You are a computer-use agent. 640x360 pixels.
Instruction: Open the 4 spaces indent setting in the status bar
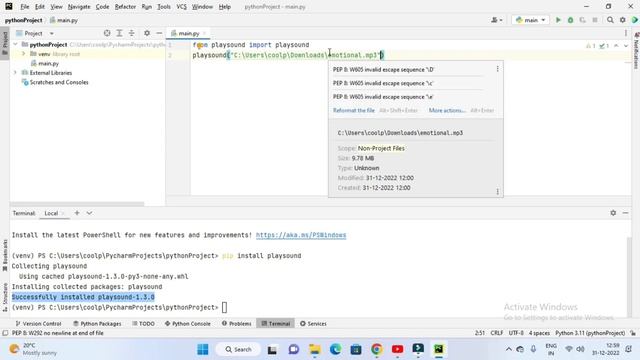click(x=539, y=333)
